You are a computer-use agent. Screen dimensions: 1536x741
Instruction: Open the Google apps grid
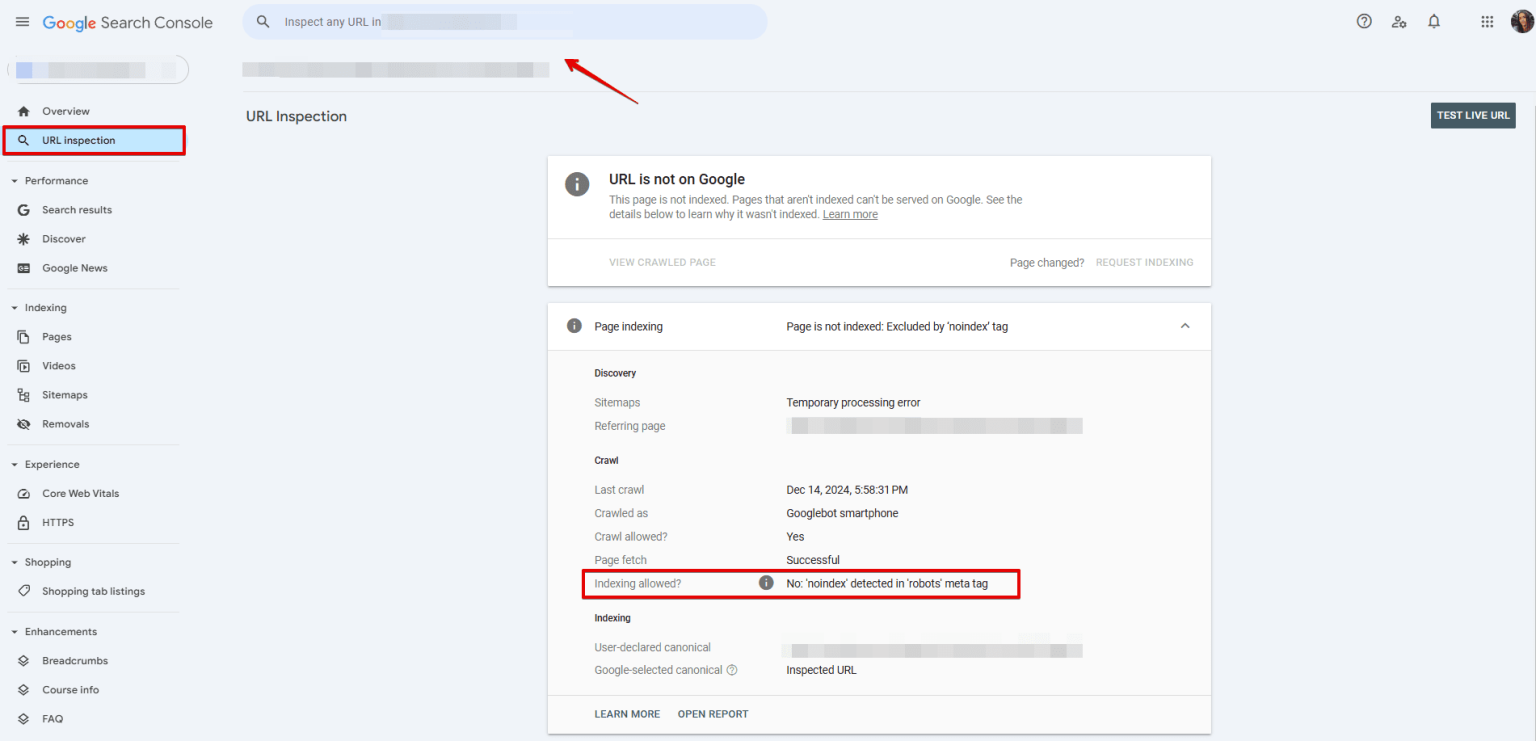click(x=1487, y=21)
